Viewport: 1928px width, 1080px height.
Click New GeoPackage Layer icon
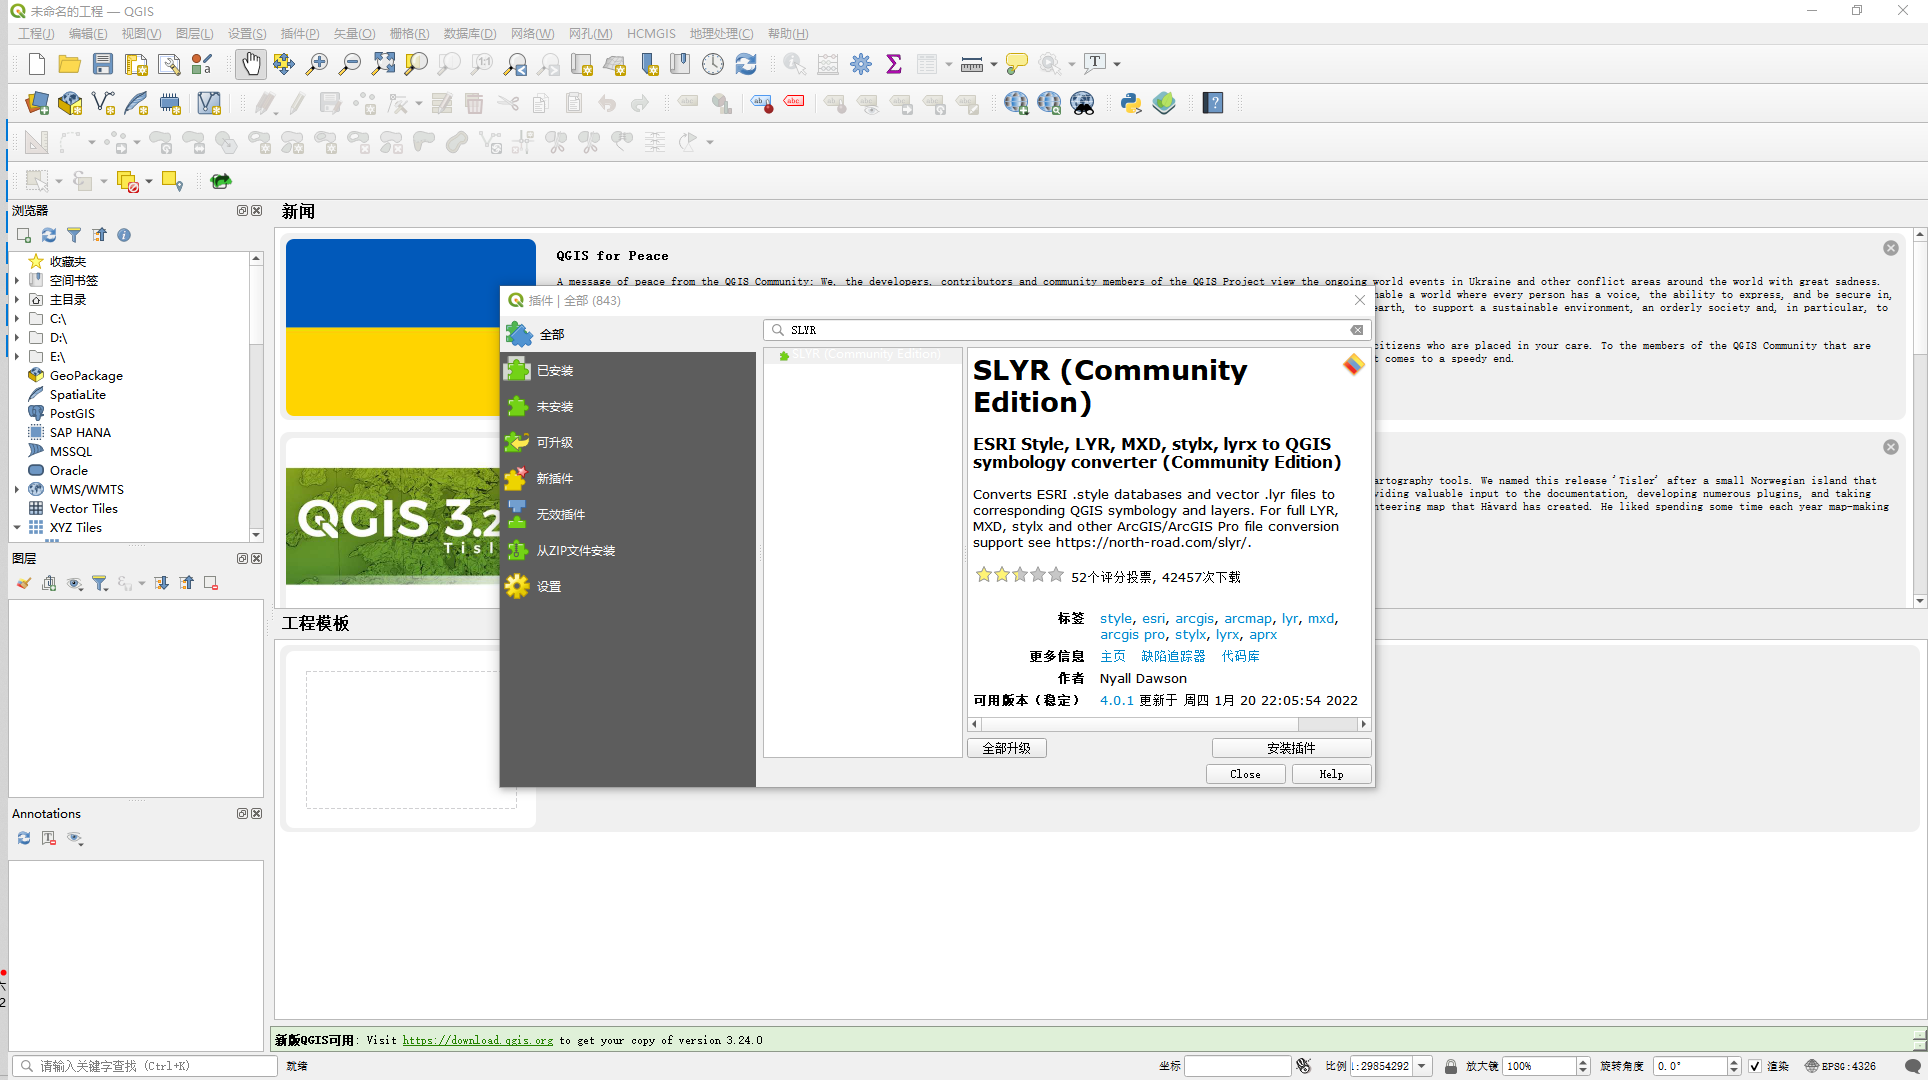(70, 103)
